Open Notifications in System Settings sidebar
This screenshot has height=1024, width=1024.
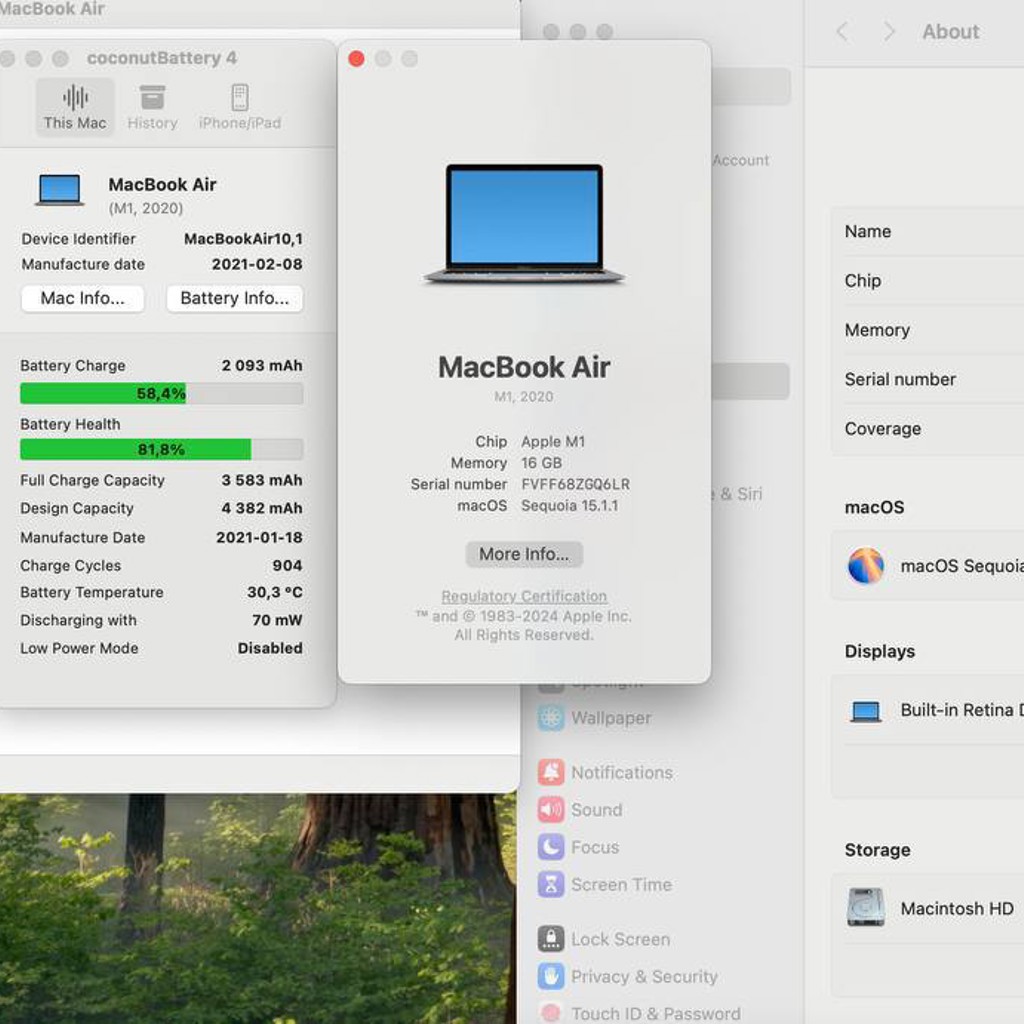605,773
